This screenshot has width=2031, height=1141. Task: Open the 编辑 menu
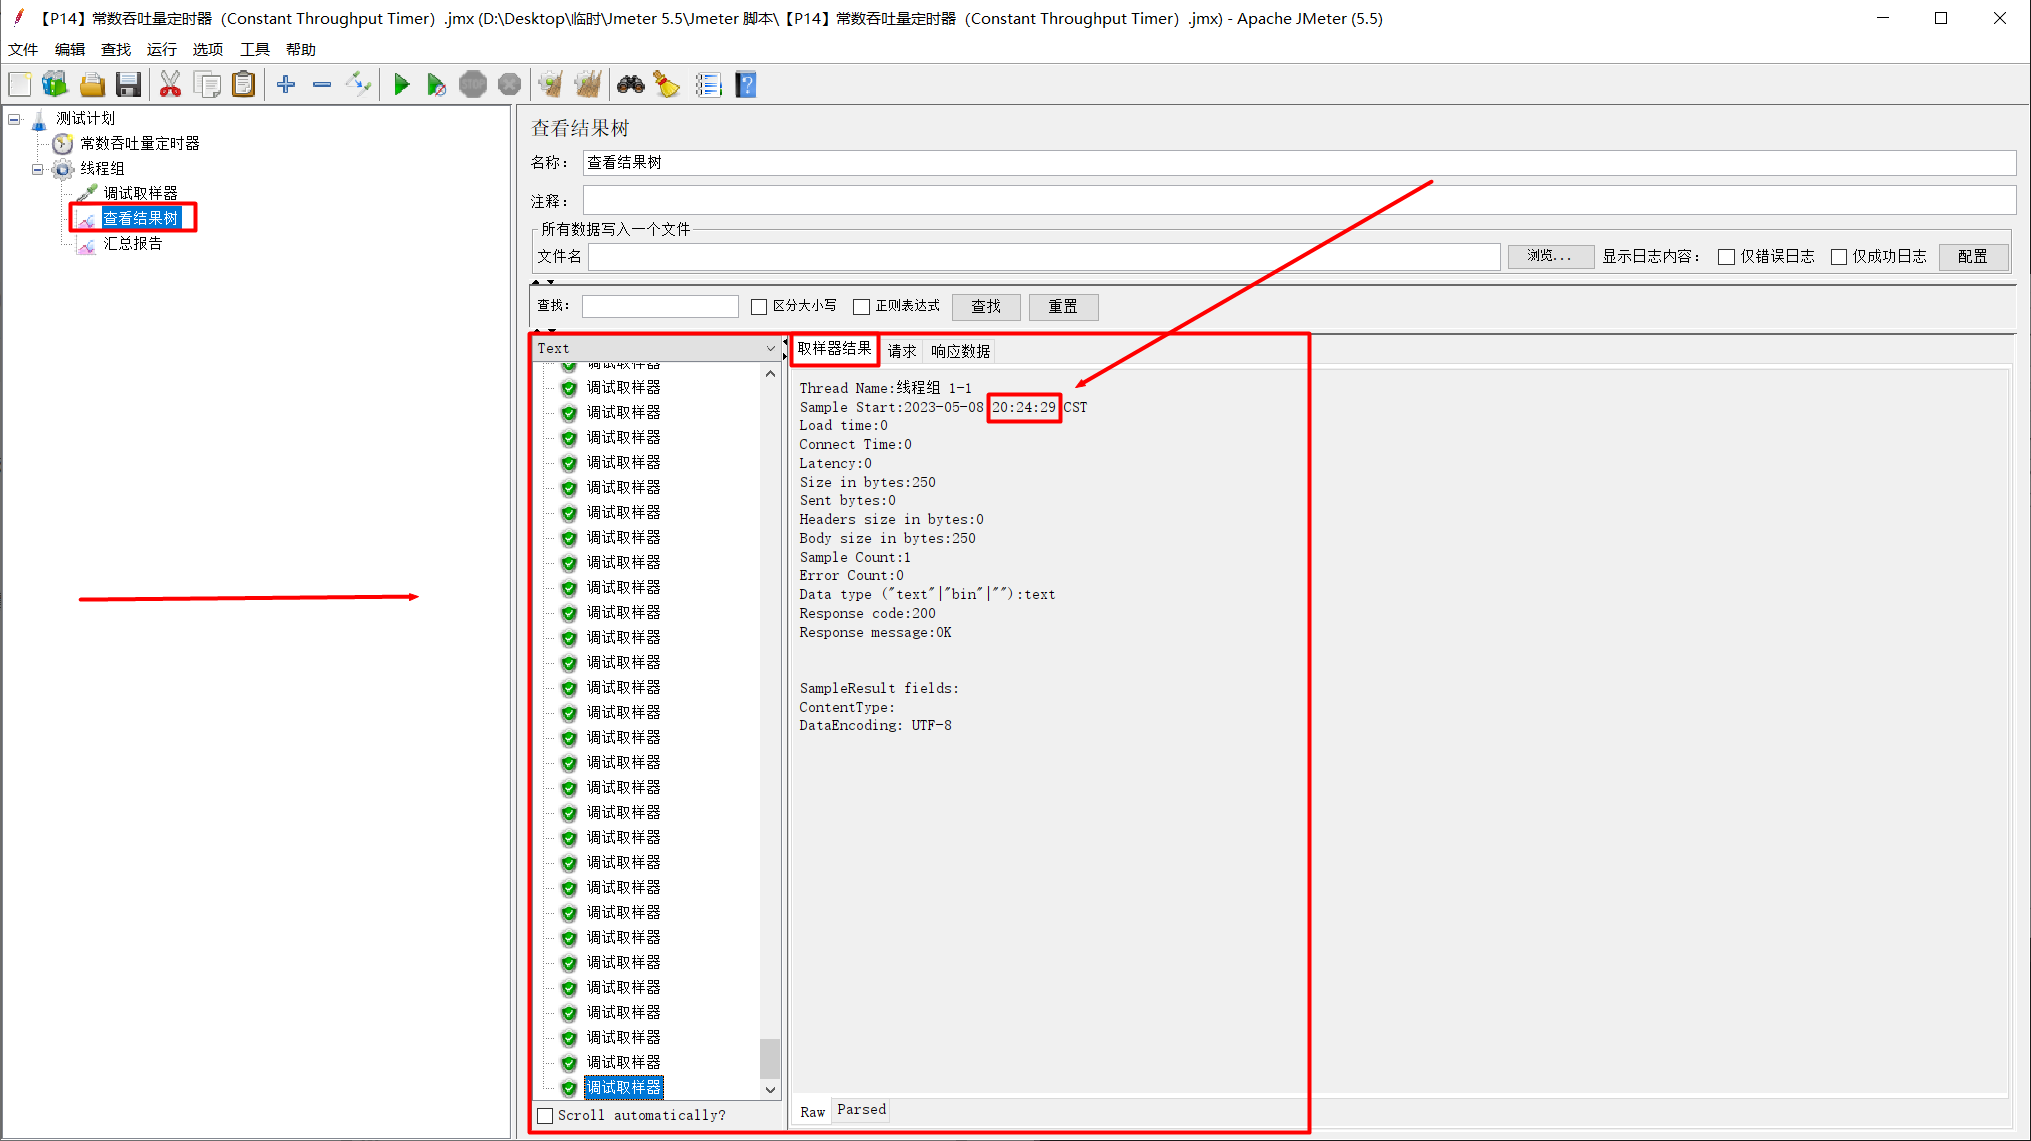(x=69, y=49)
